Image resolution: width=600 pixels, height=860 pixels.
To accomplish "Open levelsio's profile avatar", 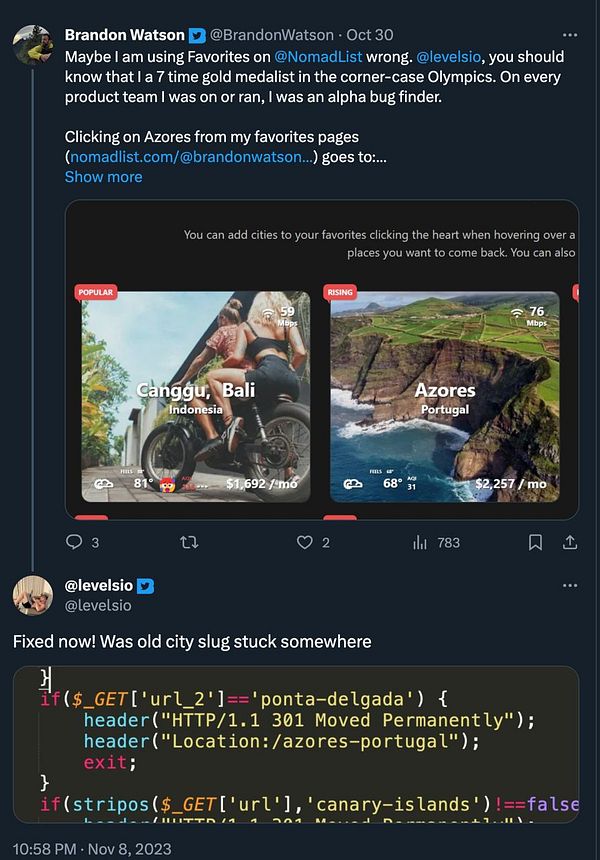I will point(32,595).
